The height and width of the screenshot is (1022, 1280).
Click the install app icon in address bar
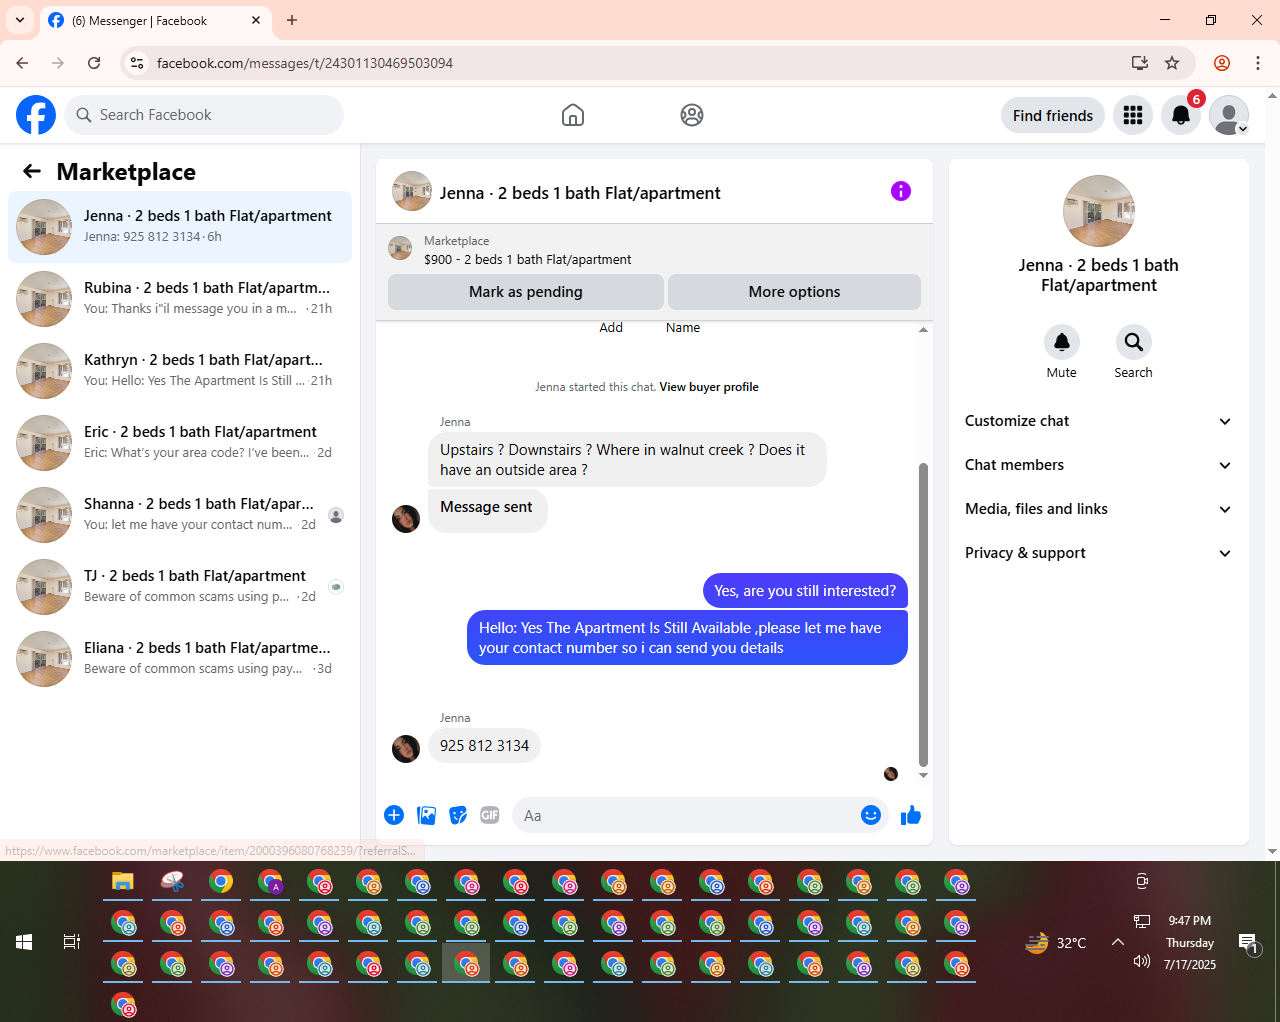point(1140,63)
